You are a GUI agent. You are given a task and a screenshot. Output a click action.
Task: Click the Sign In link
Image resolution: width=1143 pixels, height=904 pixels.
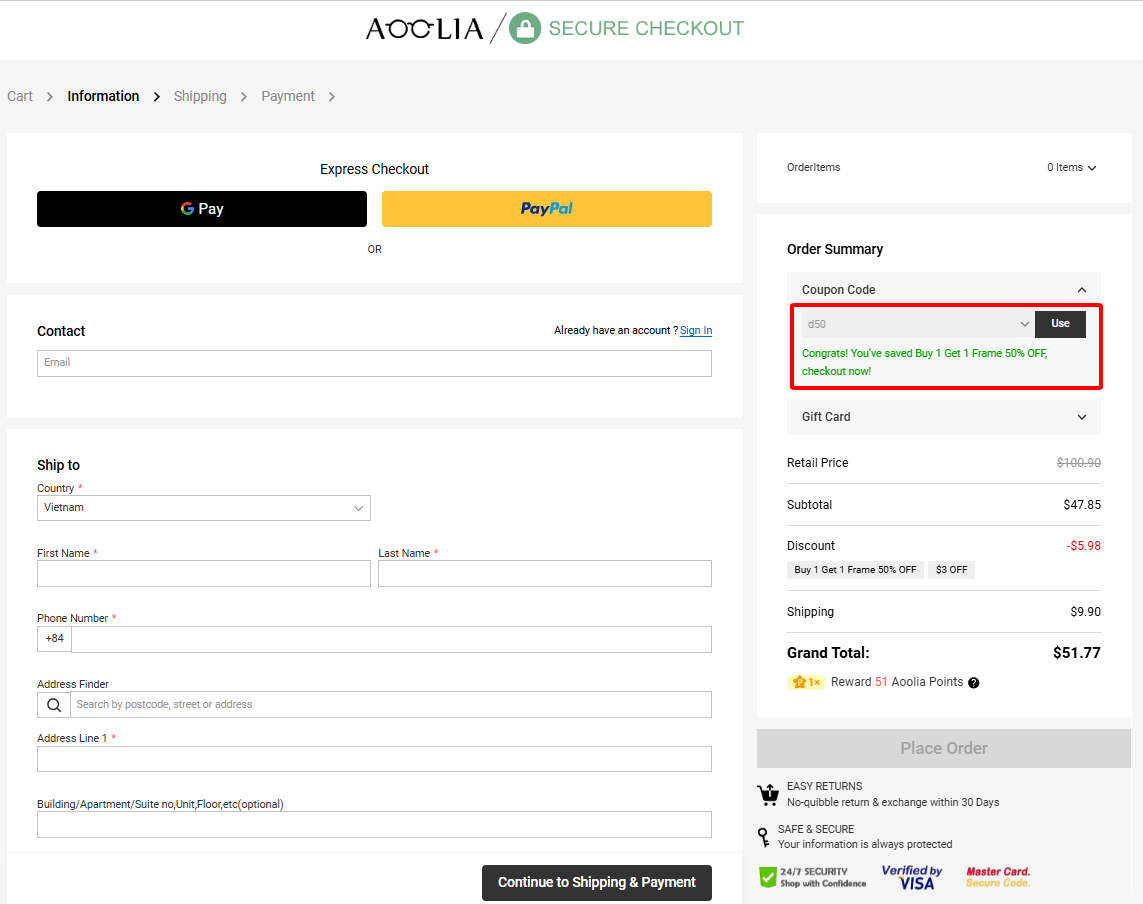696,331
